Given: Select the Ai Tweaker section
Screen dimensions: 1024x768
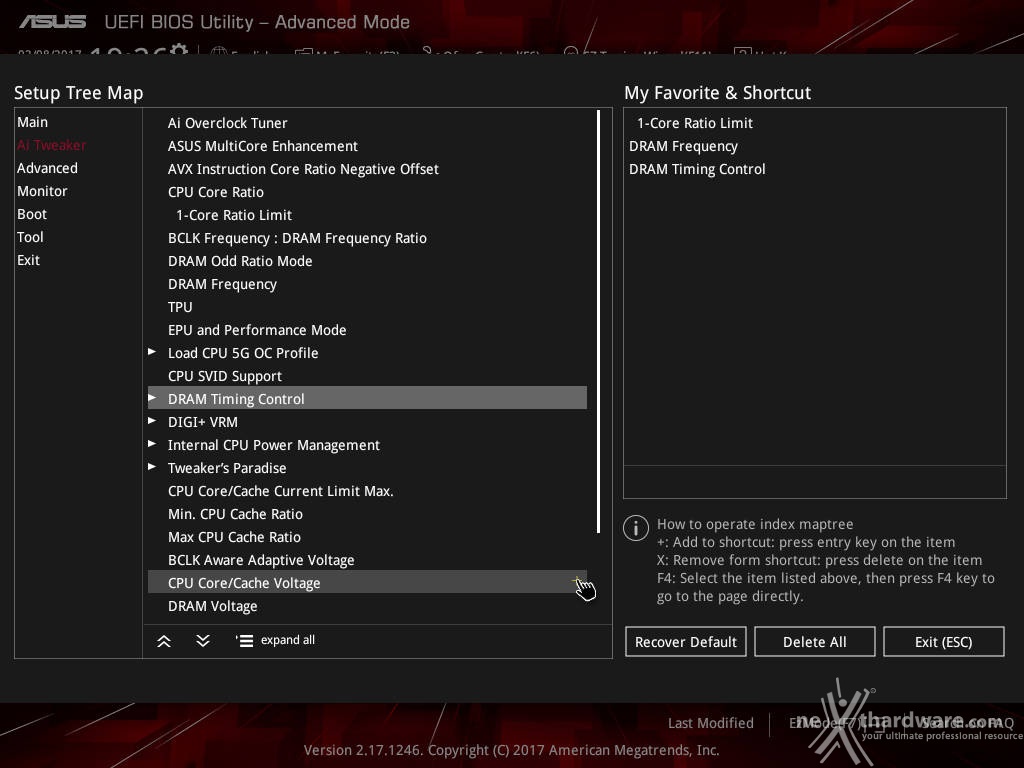Looking at the screenshot, I should click(52, 145).
